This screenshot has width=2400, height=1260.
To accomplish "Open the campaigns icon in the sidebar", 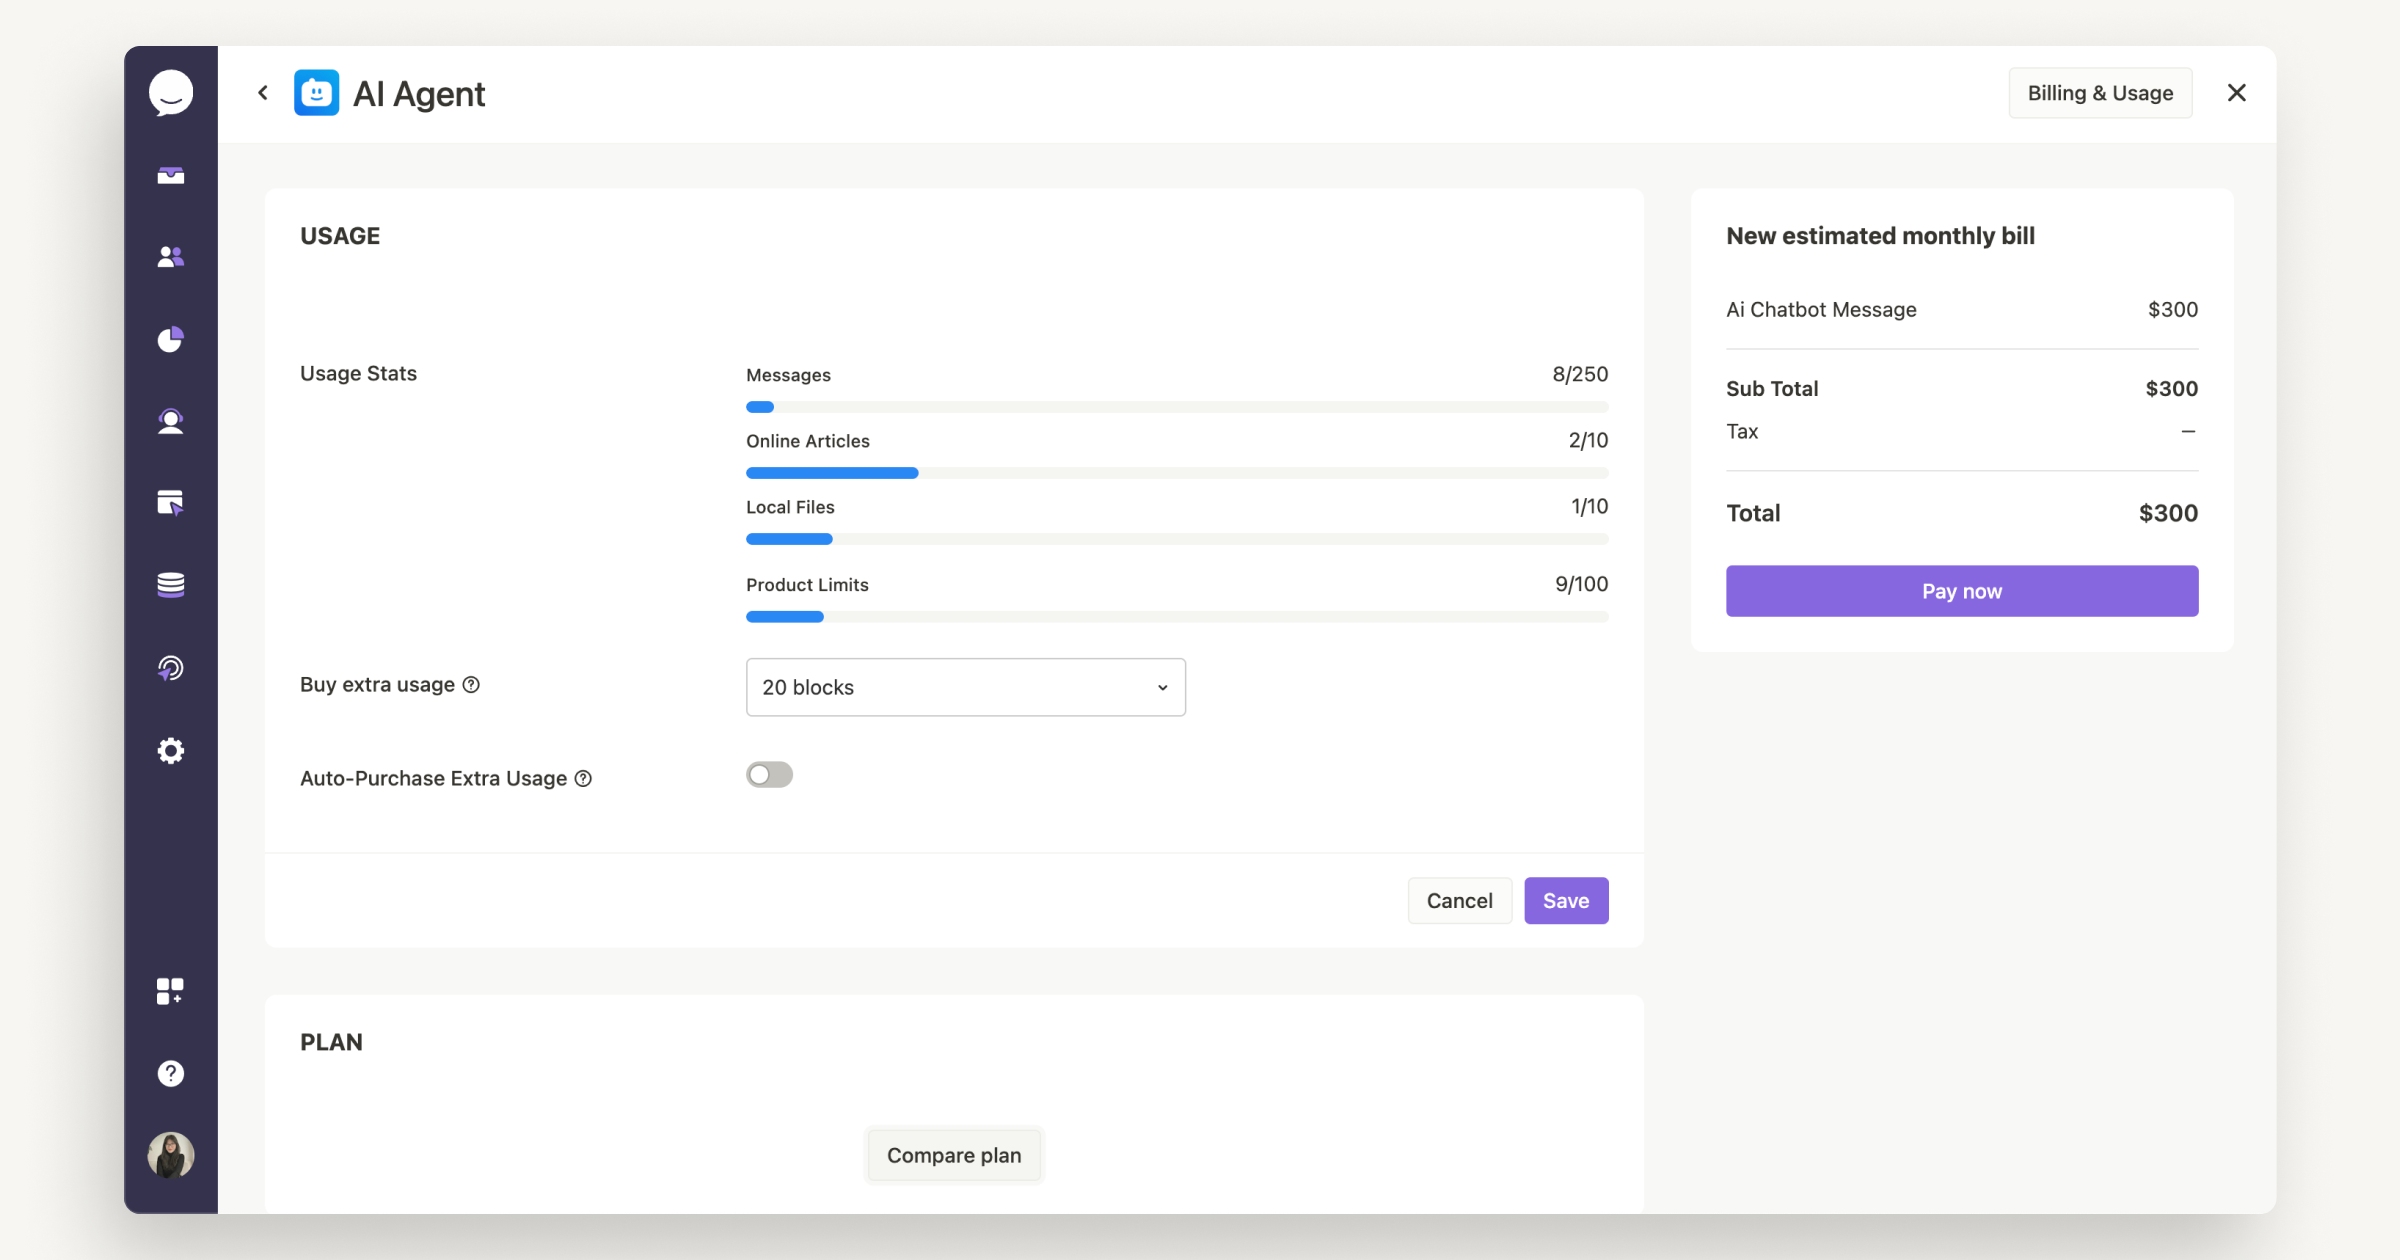I will coord(170,503).
